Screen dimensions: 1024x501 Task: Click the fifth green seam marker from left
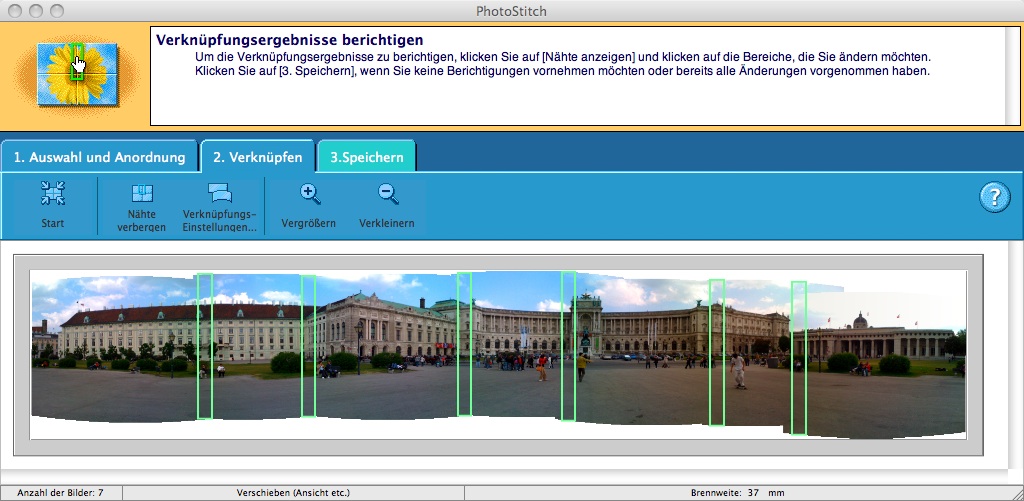point(716,352)
